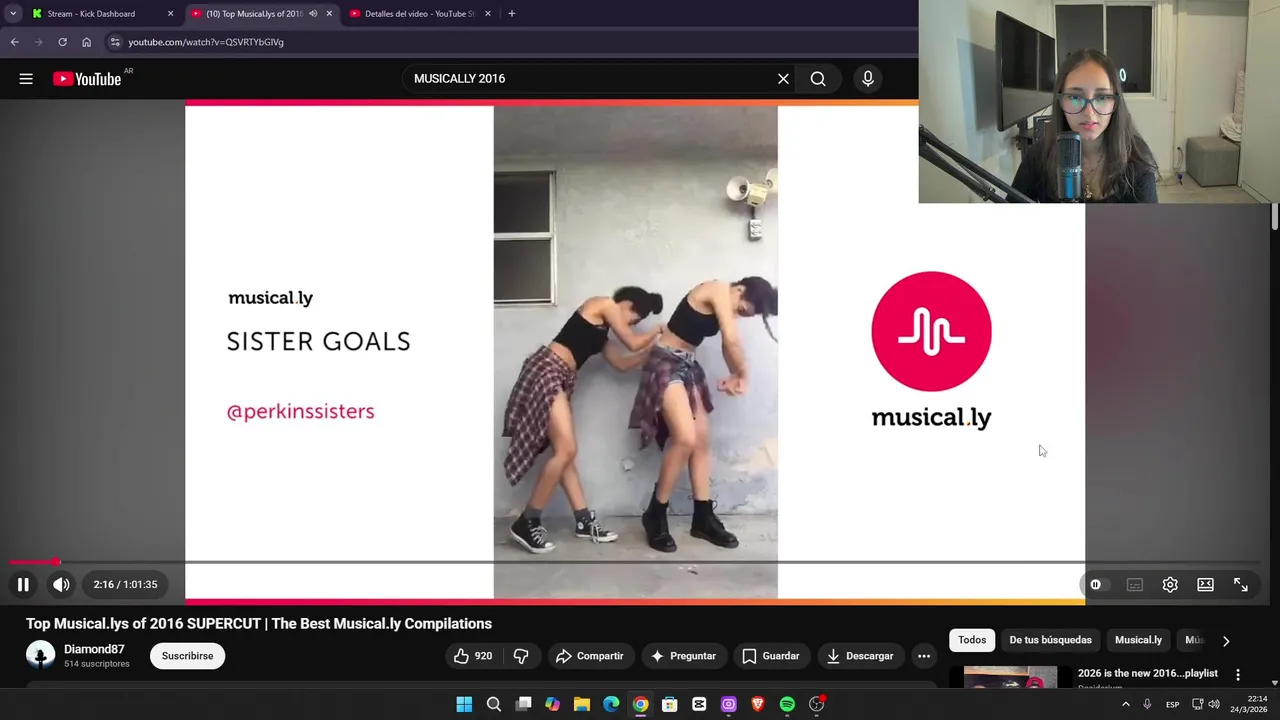1280x720 pixels.
Task: Open Brave browser from taskbar
Action: (x=758, y=704)
